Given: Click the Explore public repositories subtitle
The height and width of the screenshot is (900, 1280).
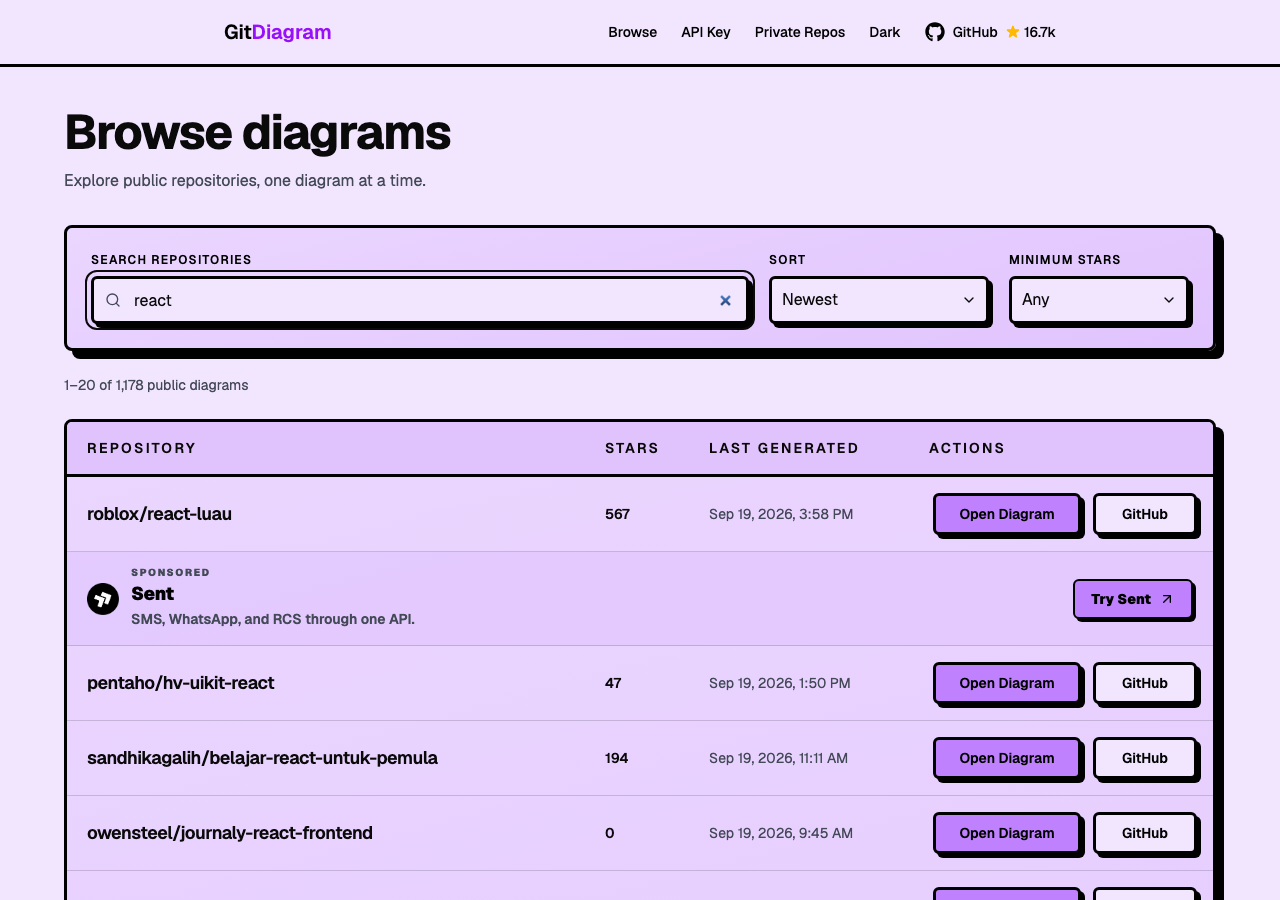Looking at the screenshot, I should point(245,181).
